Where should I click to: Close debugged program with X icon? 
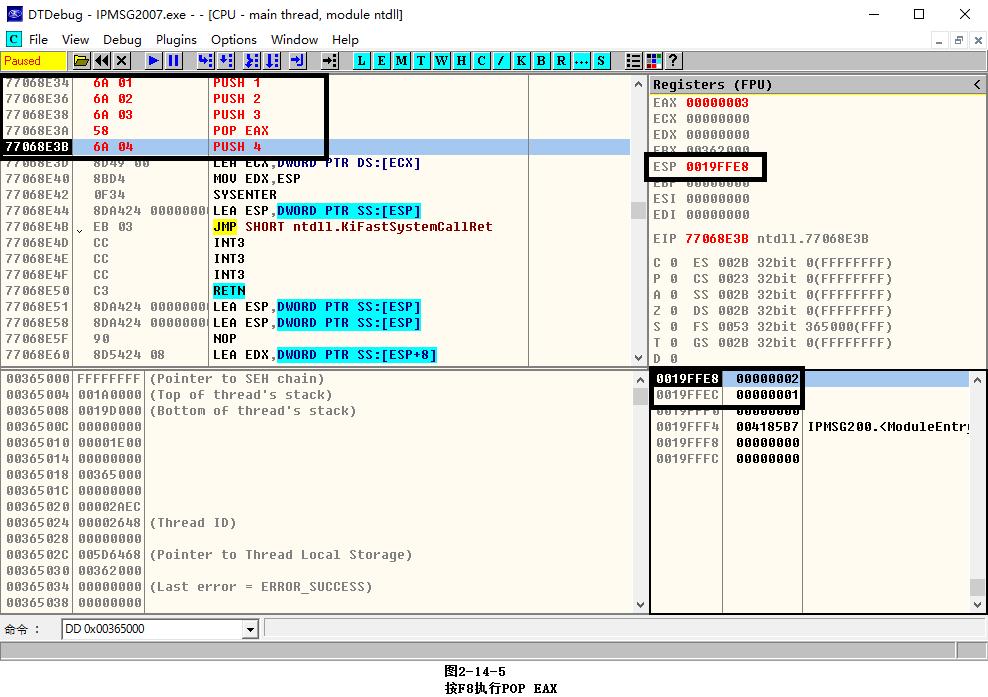tap(121, 61)
